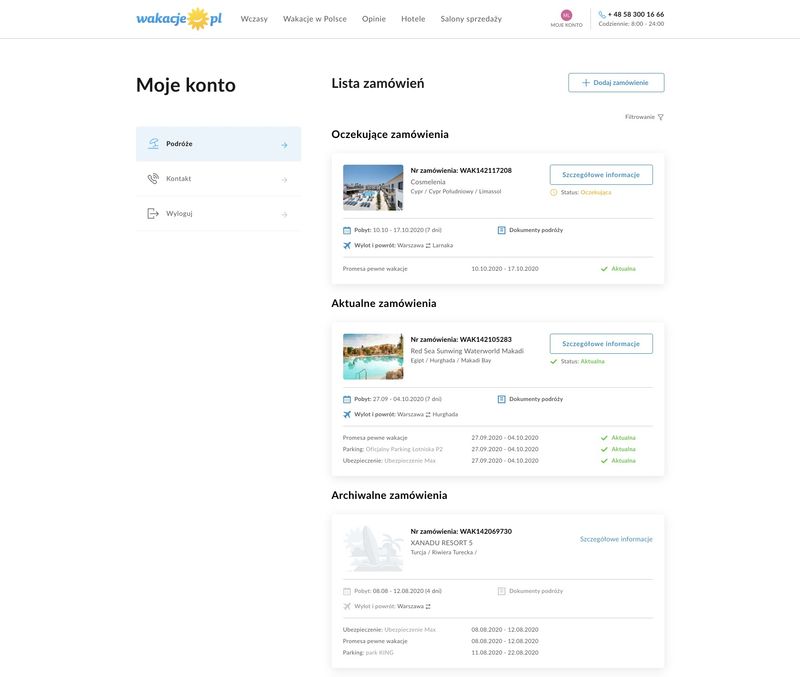Open the Moje konto avatar icon
The height and width of the screenshot is (677, 800).
coord(566,15)
